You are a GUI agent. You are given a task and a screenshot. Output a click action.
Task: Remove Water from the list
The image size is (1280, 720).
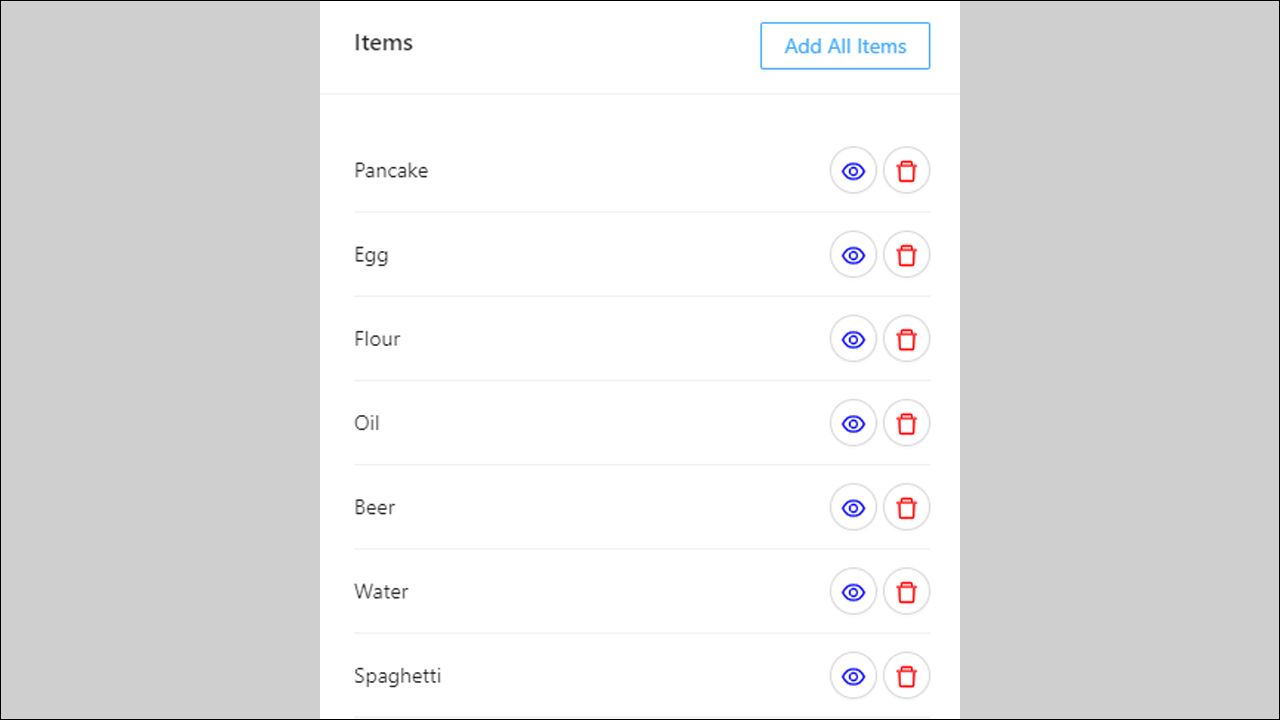[x=906, y=591]
